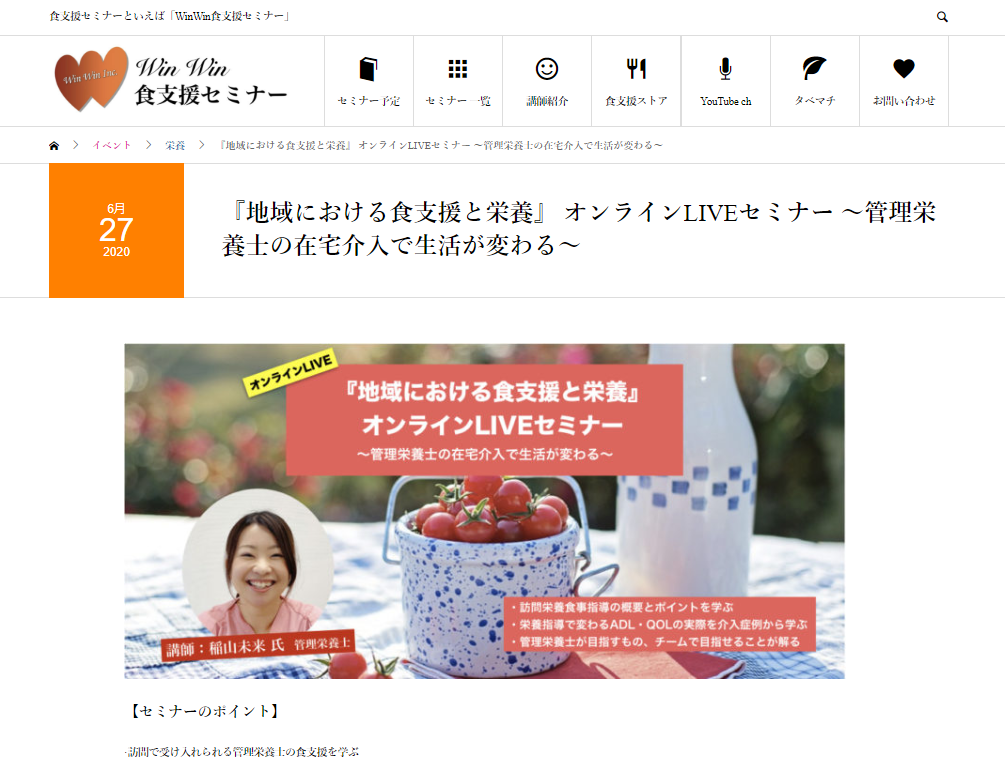Image resolution: width=1005 pixels, height=766 pixels.
Task: Open the イベント breadcrumb link
Action: pos(112,146)
